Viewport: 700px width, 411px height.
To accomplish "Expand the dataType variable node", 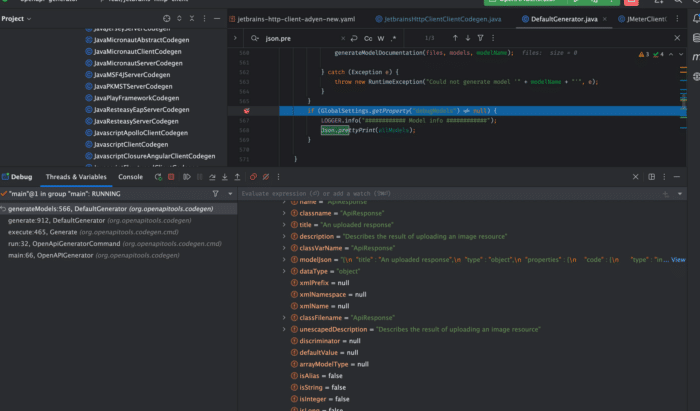I will 284,271.
